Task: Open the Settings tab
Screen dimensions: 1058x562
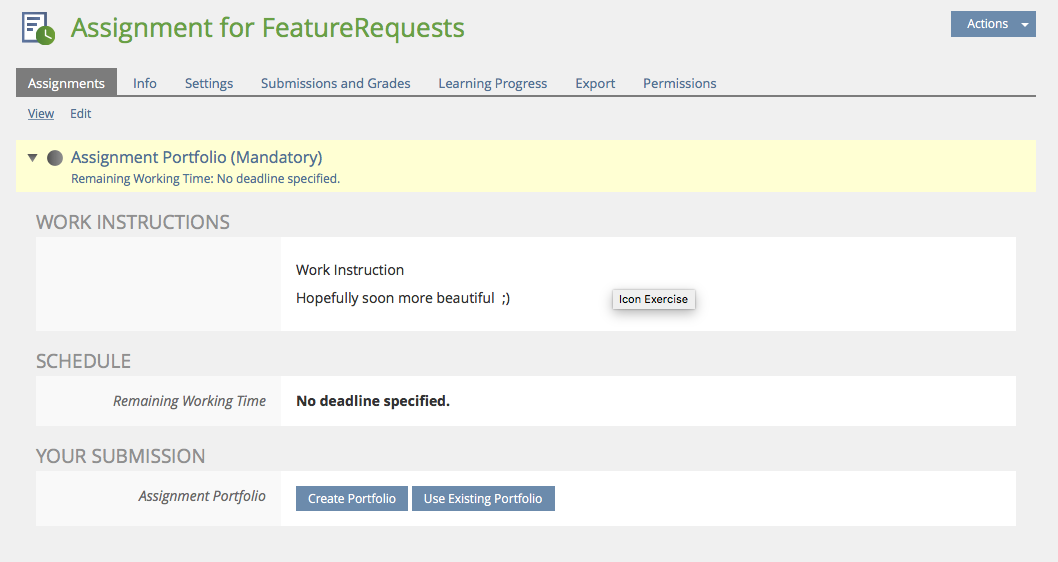Action: click(209, 83)
